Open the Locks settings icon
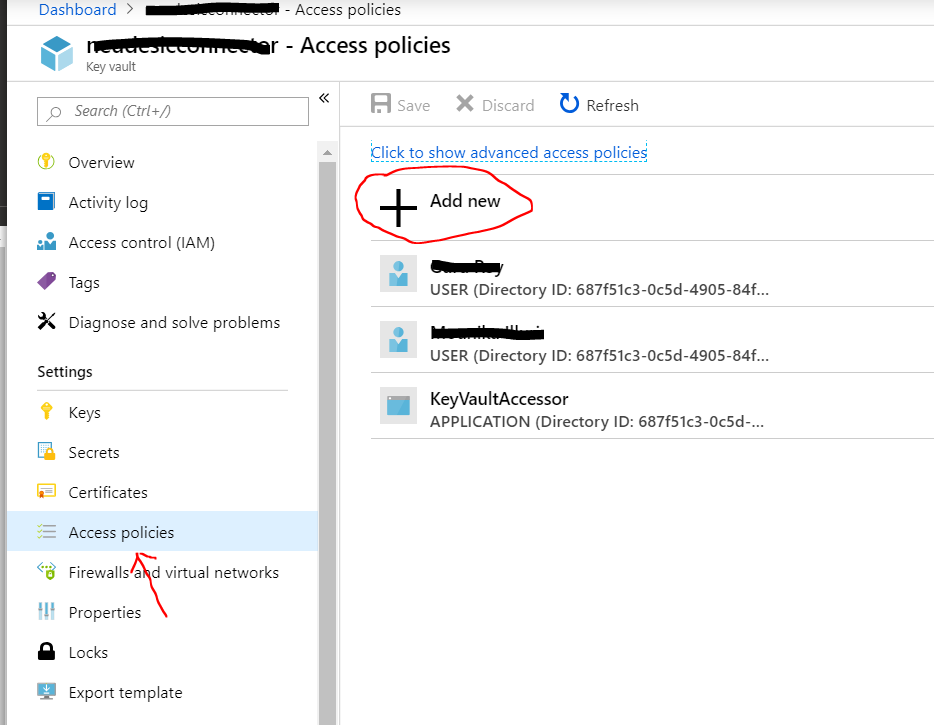This screenshot has width=934, height=725. [x=46, y=652]
